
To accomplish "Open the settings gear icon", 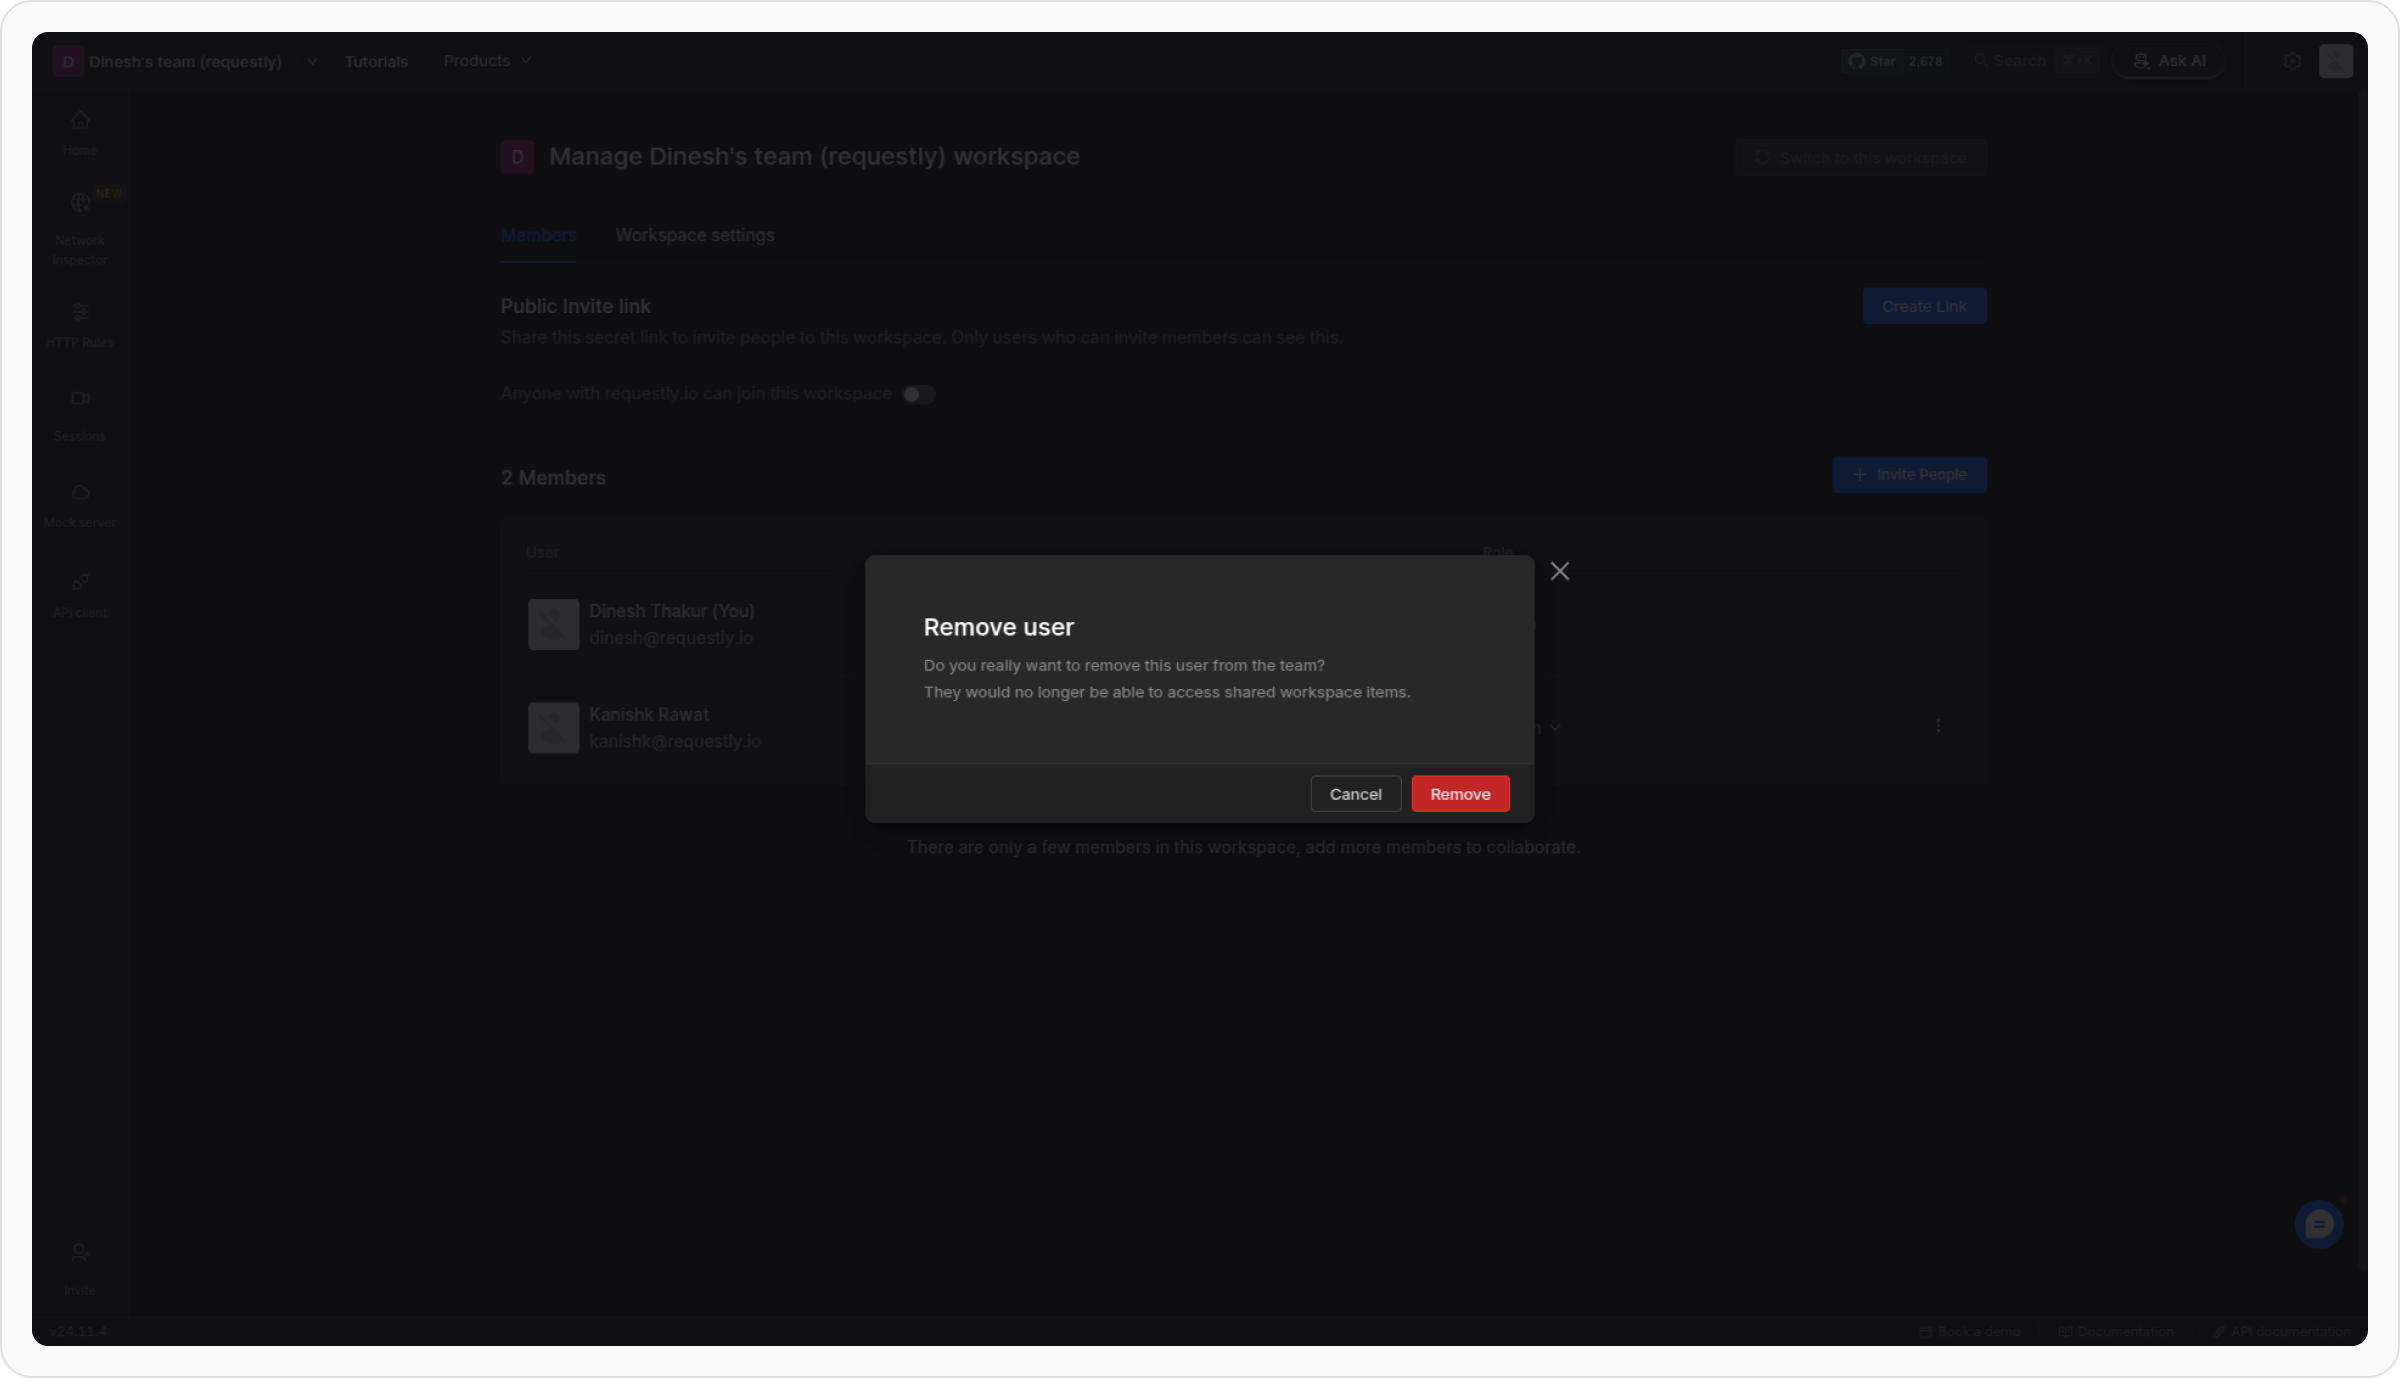I will (x=2292, y=62).
